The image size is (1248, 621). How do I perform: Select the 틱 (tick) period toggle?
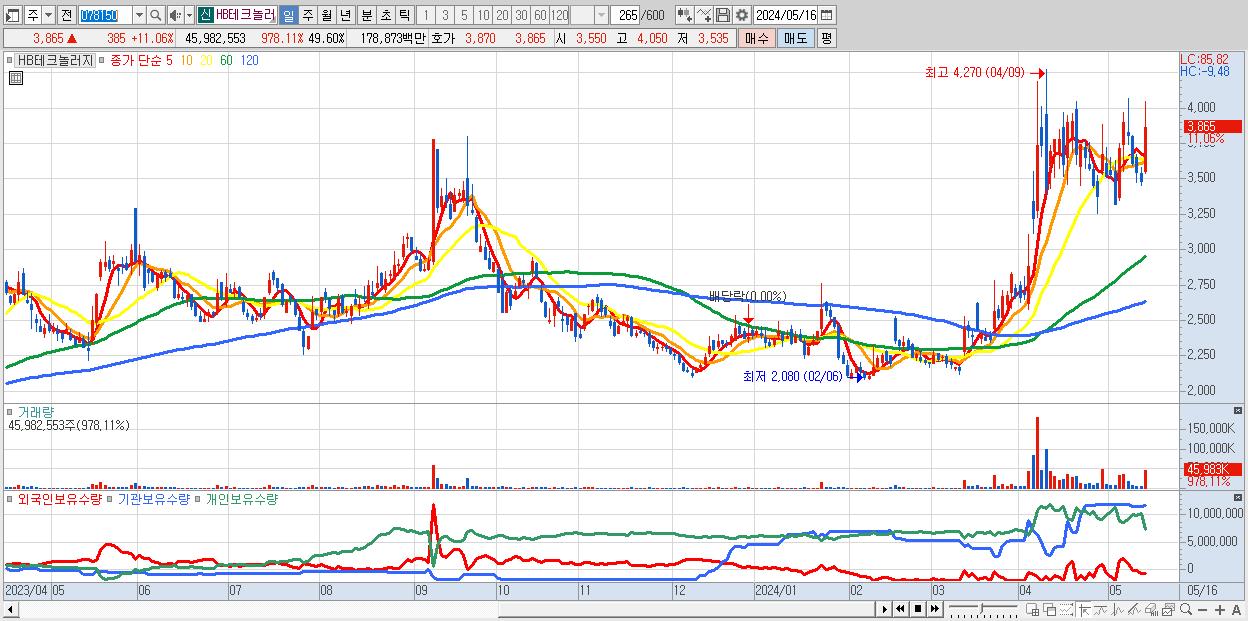pyautogui.click(x=404, y=15)
